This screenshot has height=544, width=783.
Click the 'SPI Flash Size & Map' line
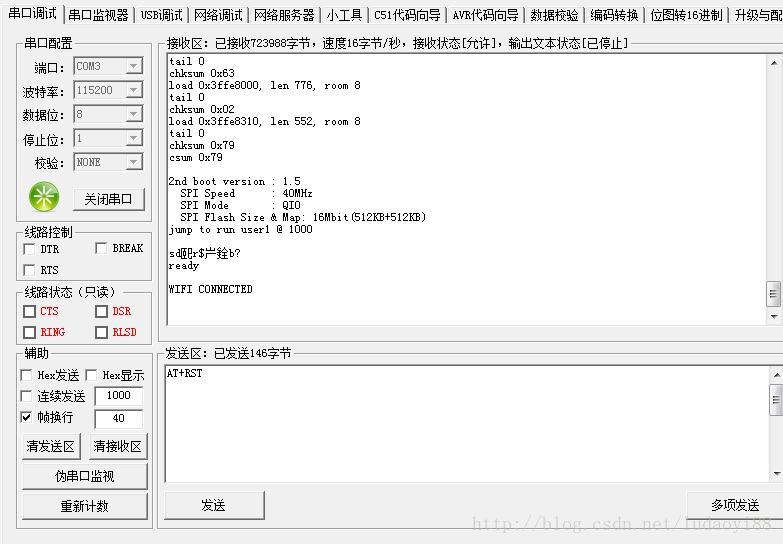point(303,217)
